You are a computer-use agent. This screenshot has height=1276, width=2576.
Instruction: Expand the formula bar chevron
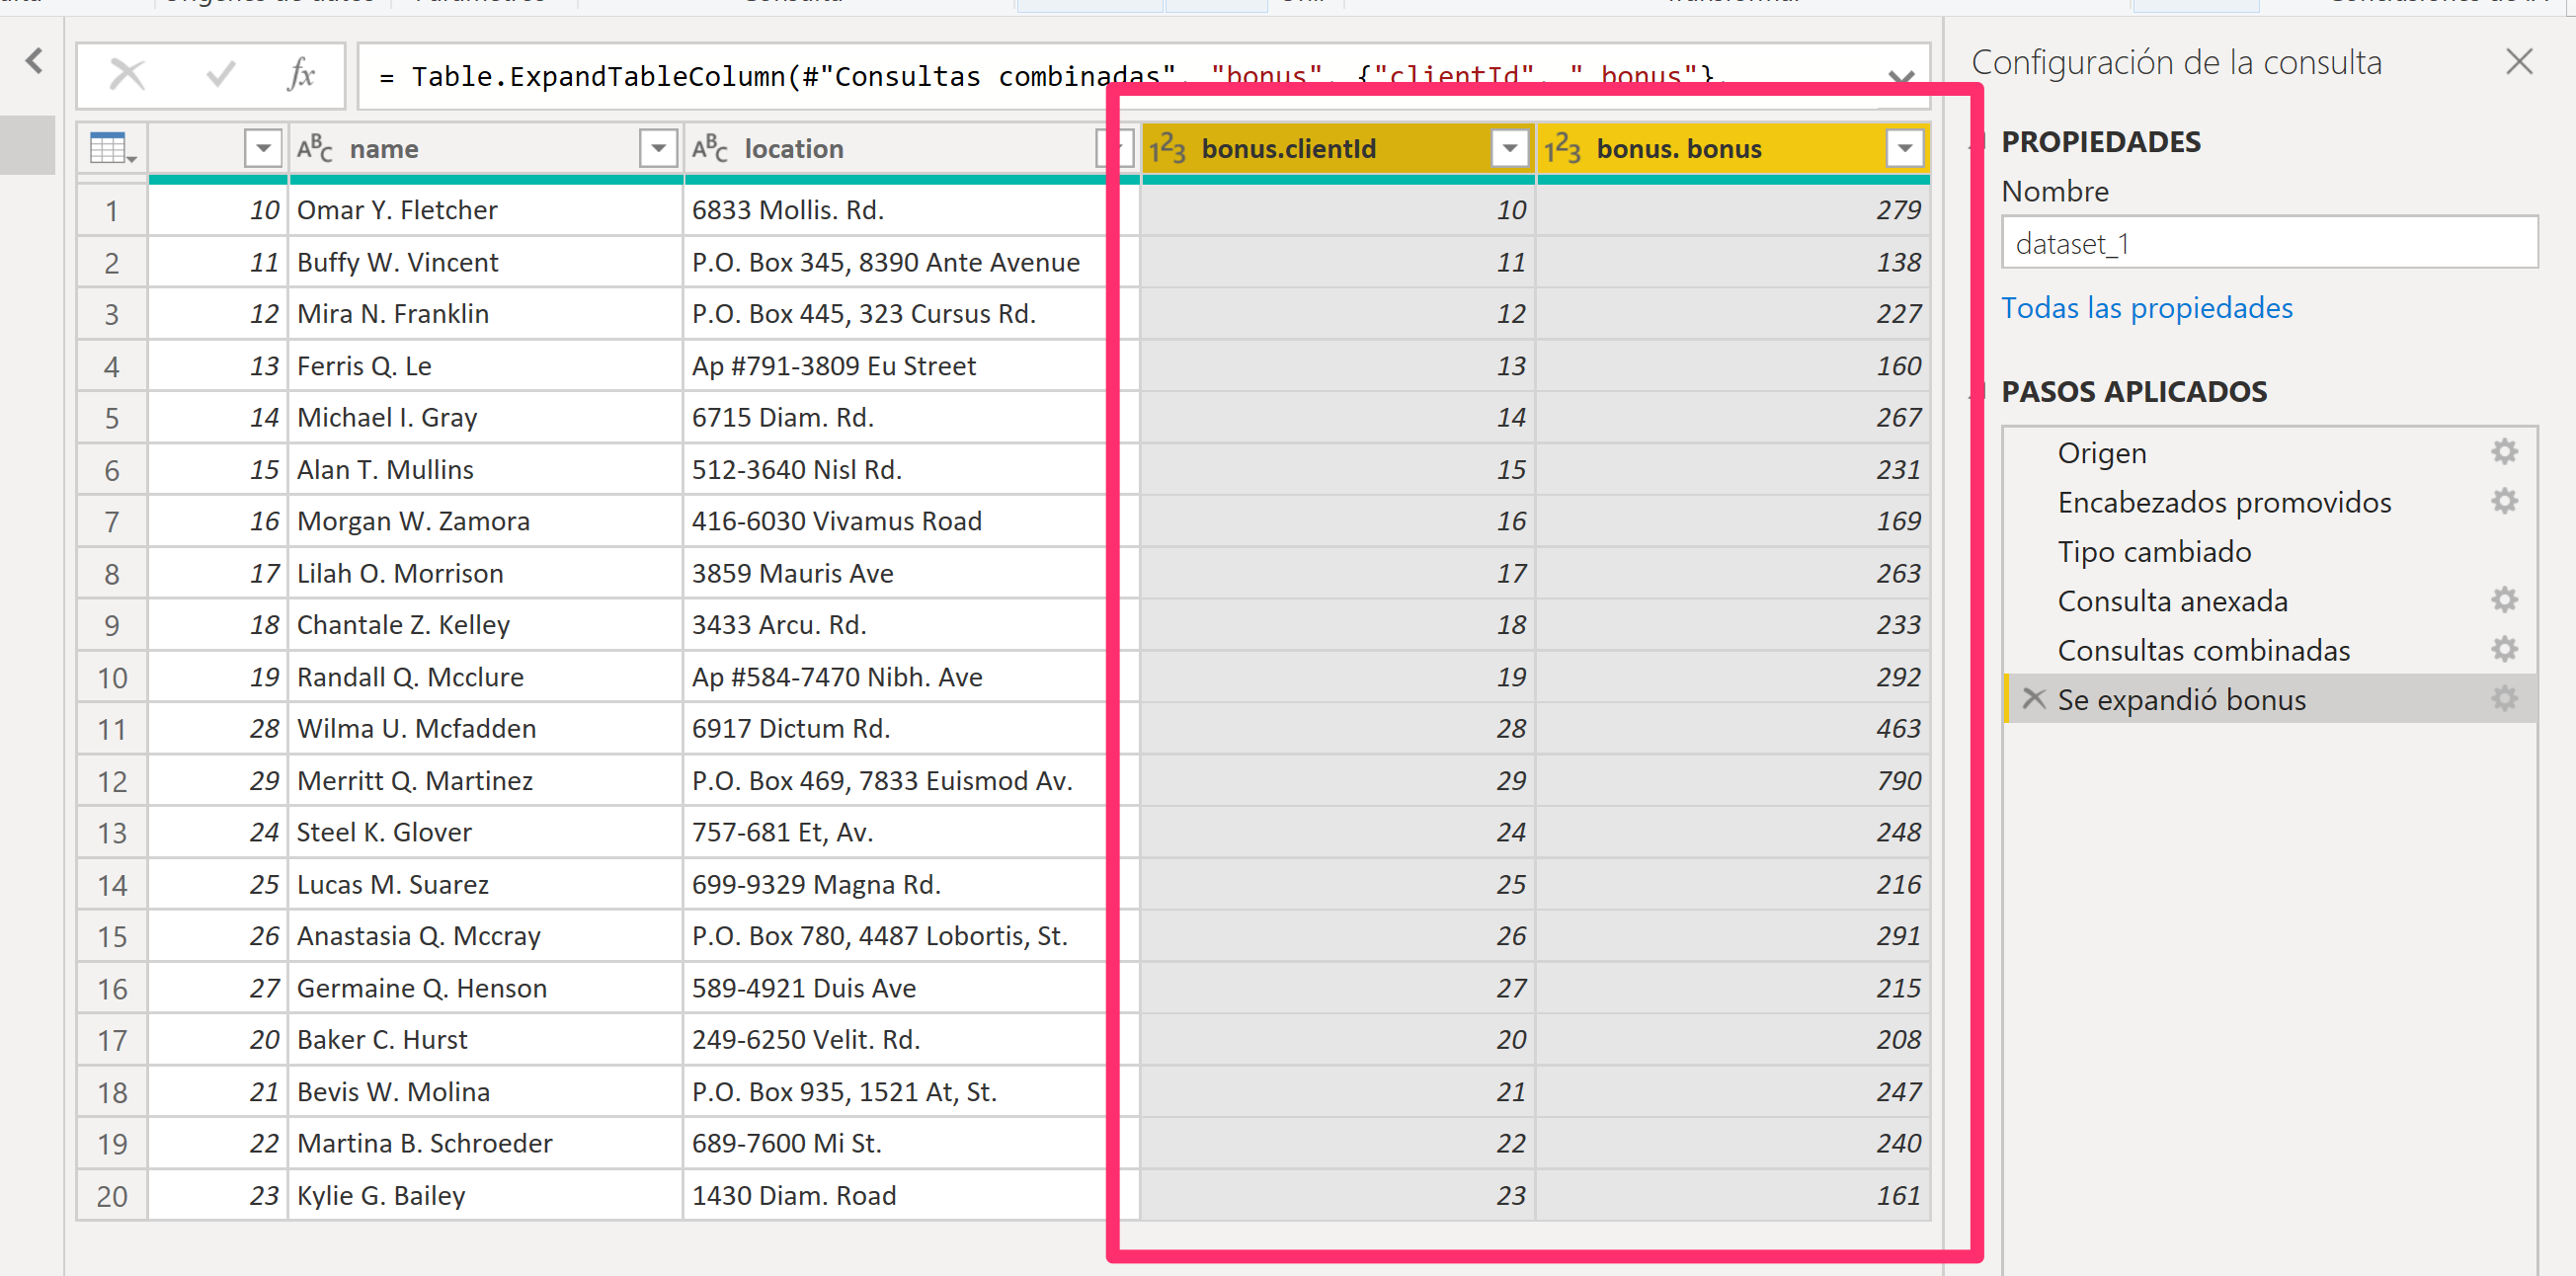pyautogui.click(x=1900, y=77)
